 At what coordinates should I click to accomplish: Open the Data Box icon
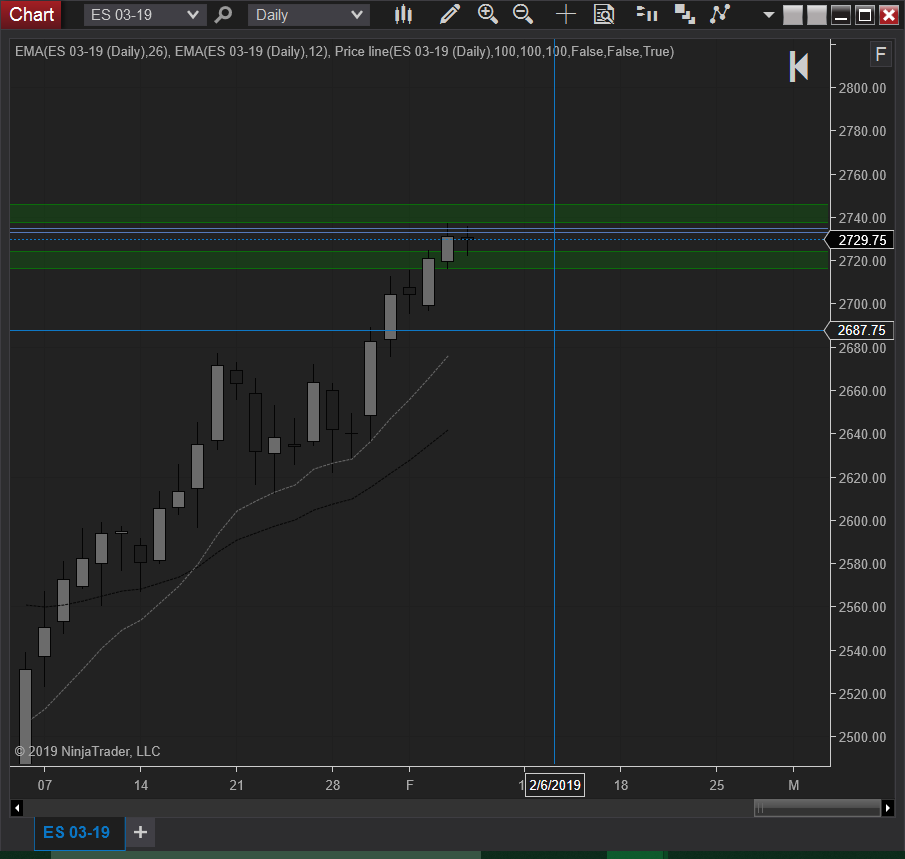coord(604,14)
